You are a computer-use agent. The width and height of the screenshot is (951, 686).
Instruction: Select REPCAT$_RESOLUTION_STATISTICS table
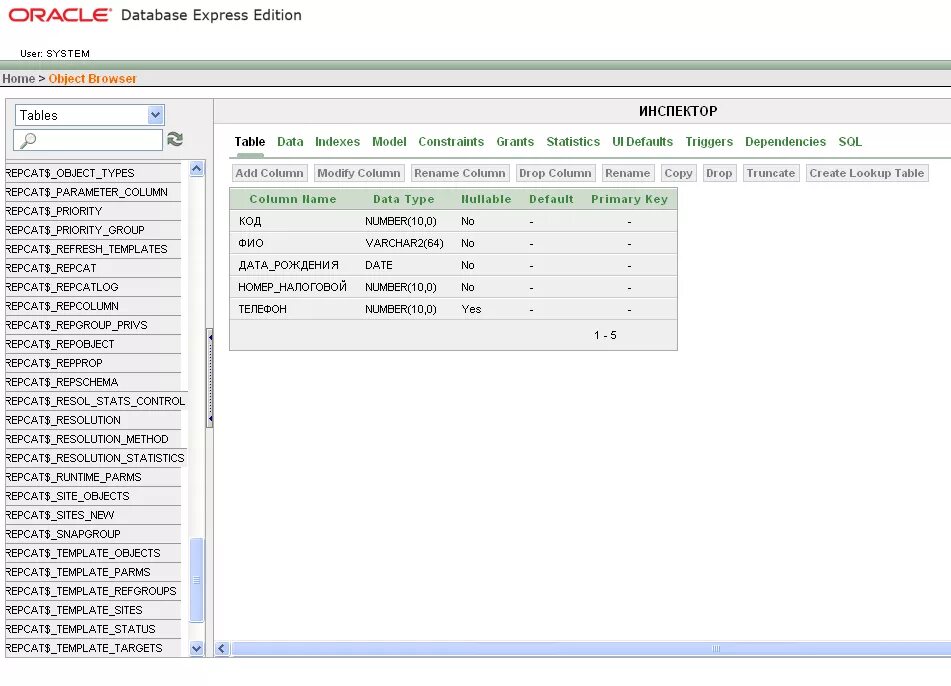[95, 458]
